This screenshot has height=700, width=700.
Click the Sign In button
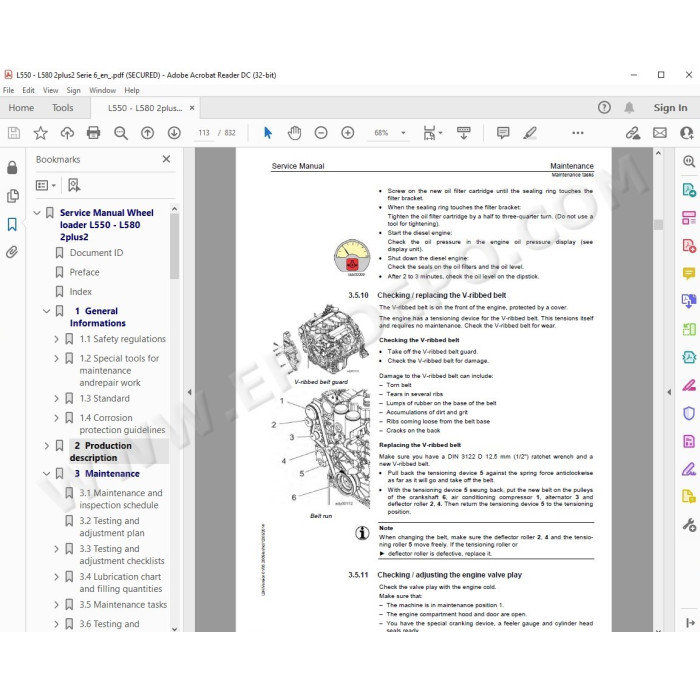pyautogui.click(x=671, y=108)
